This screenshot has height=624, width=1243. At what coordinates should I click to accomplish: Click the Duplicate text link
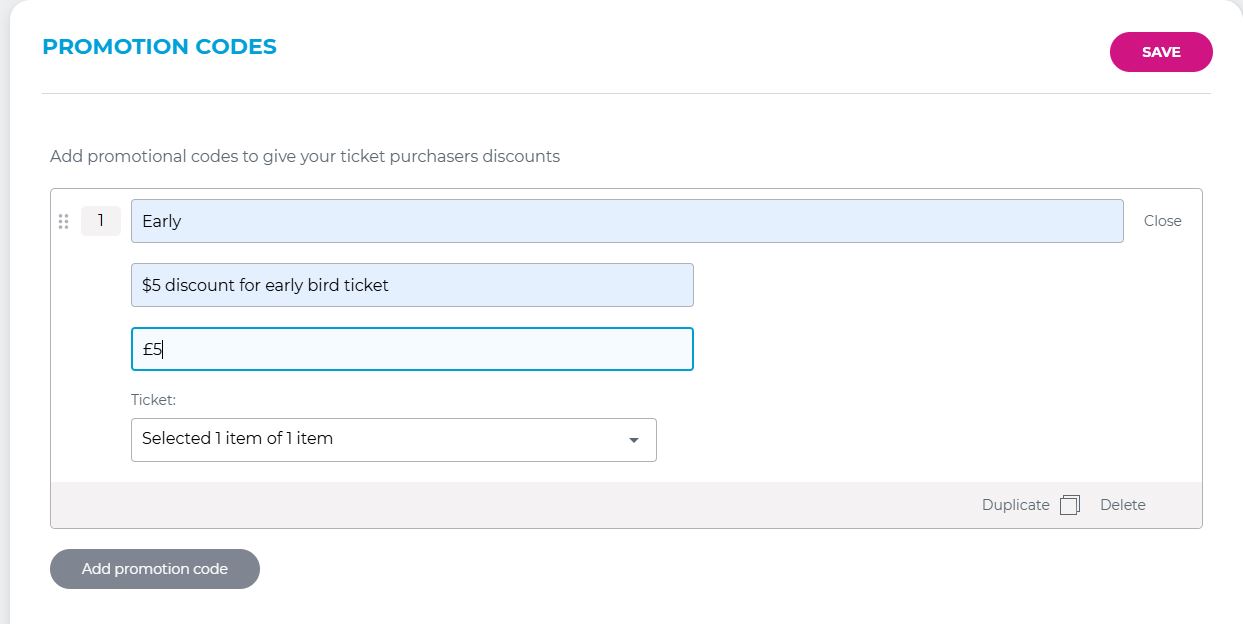[x=1015, y=505]
